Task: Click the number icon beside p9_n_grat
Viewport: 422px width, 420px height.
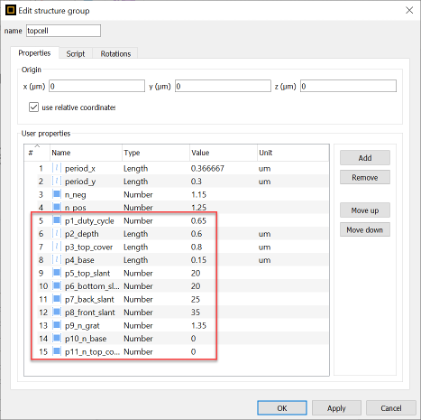Action: (57, 325)
